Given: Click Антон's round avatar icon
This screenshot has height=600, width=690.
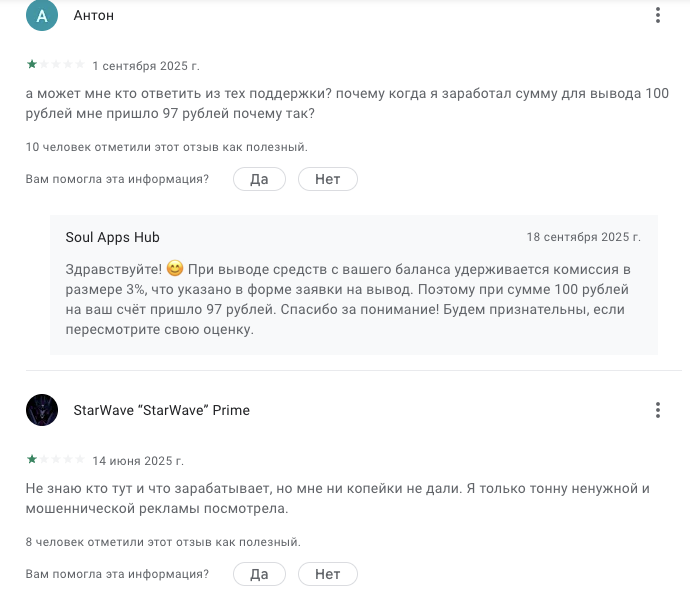Looking at the screenshot, I should click(x=41, y=15).
